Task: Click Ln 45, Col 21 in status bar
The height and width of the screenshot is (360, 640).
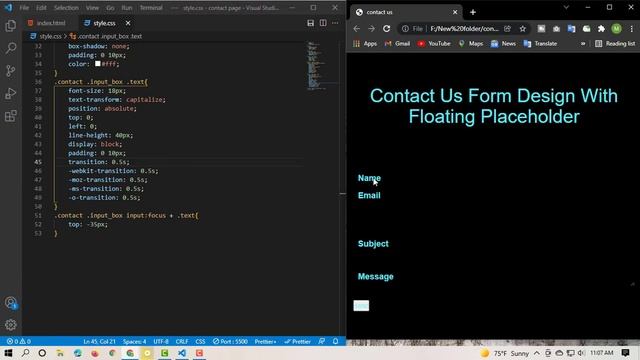Action: 99,341
